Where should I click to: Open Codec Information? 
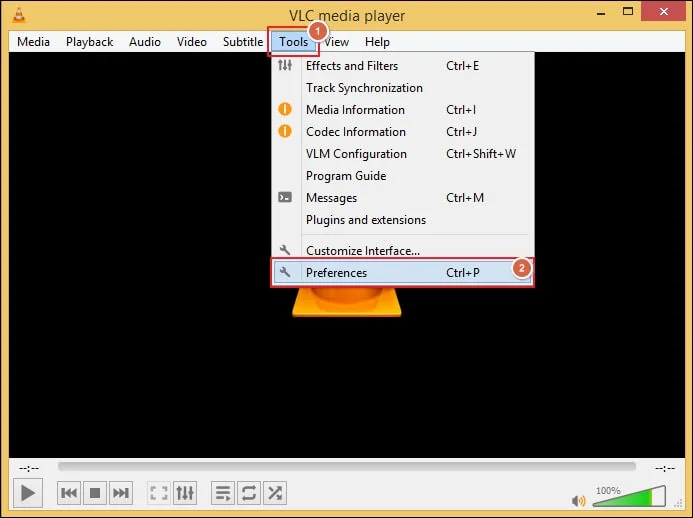402,132
